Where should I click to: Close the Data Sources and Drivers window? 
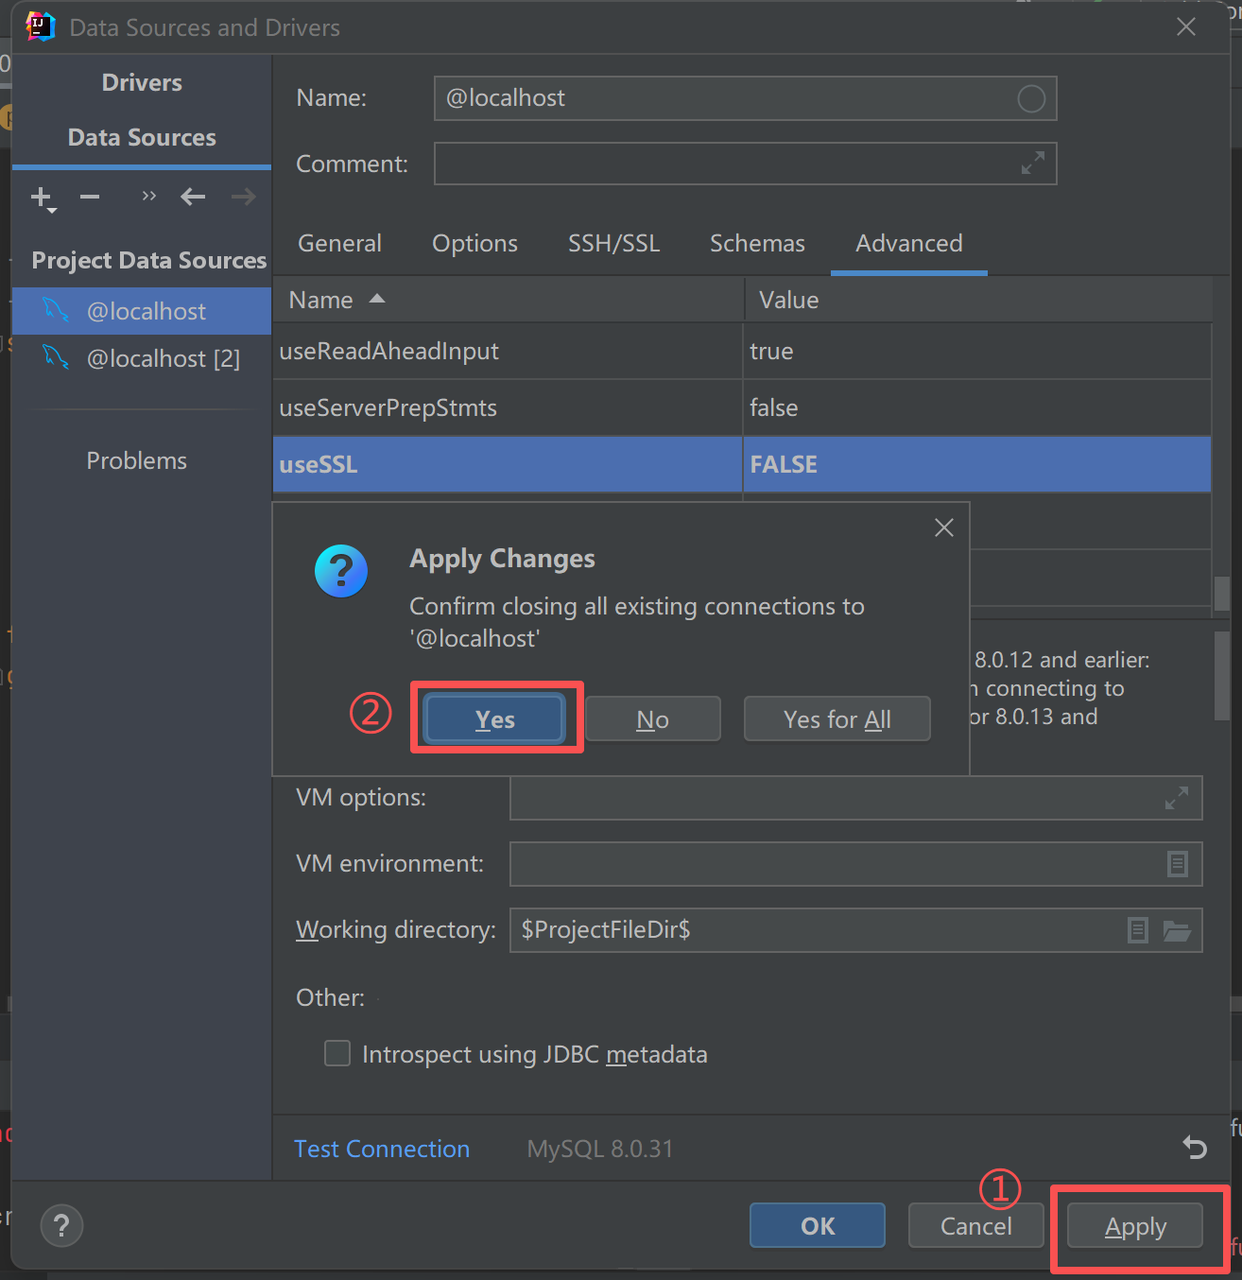tap(1186, 27)
